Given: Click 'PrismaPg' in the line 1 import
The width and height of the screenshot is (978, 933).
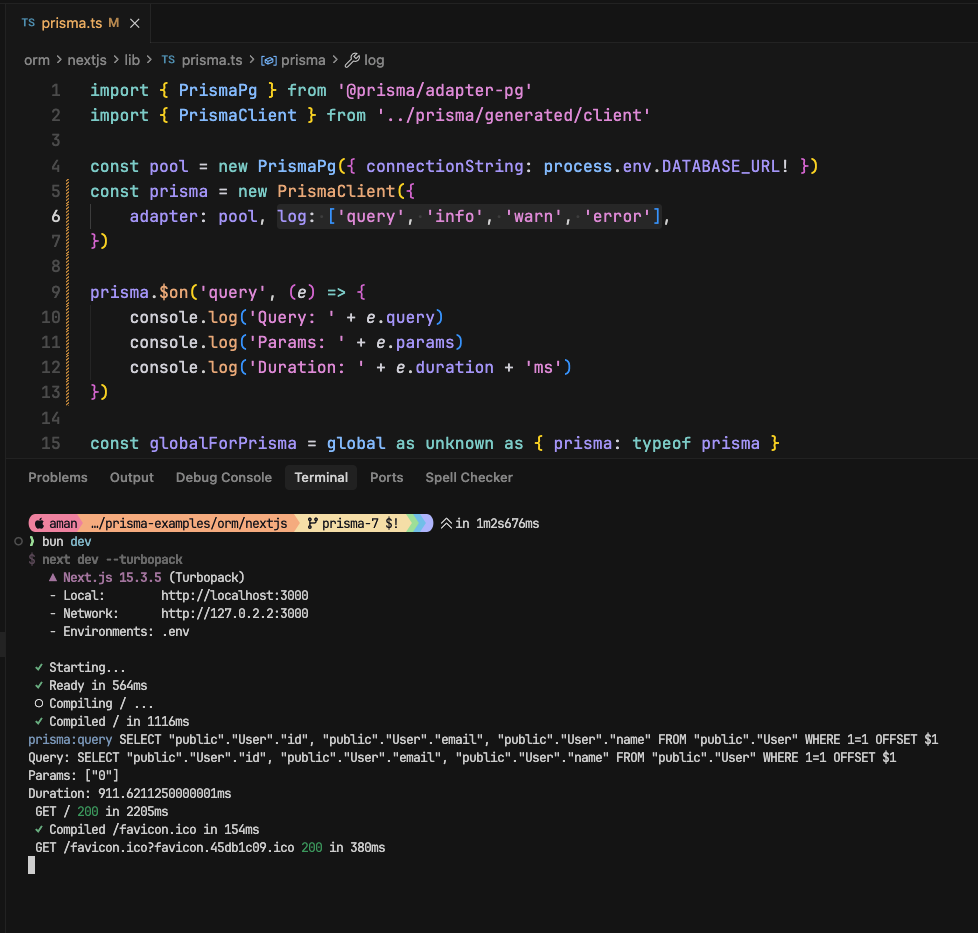Looking at the screenshot, I should click(x=218, y=90).
